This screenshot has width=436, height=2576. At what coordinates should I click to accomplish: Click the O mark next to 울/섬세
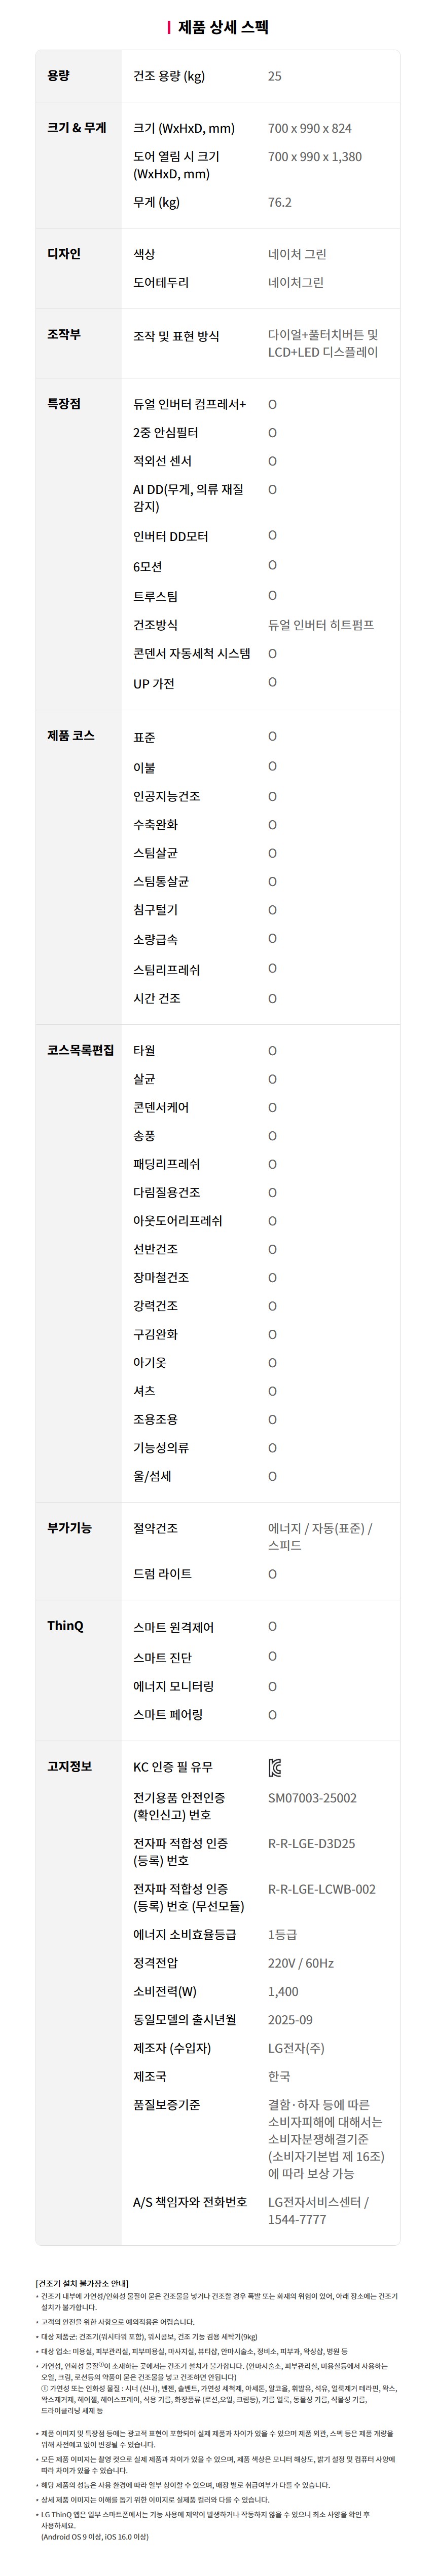[273, 1476]
